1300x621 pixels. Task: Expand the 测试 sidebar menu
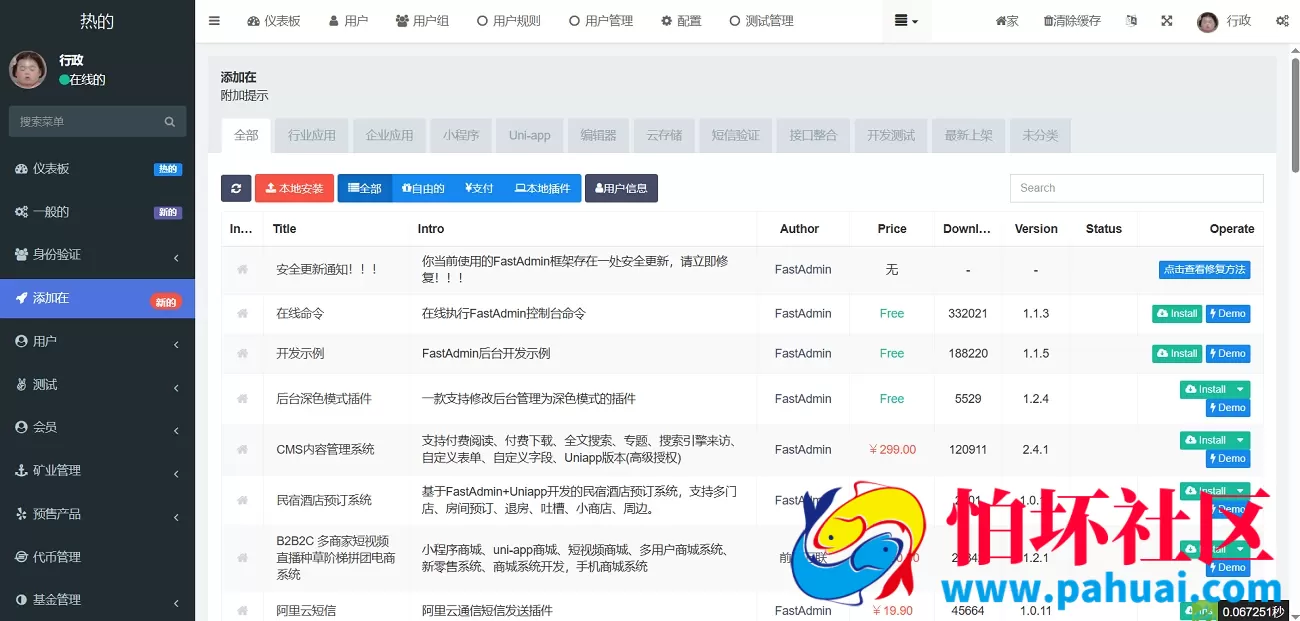click(x=97, y=384)
